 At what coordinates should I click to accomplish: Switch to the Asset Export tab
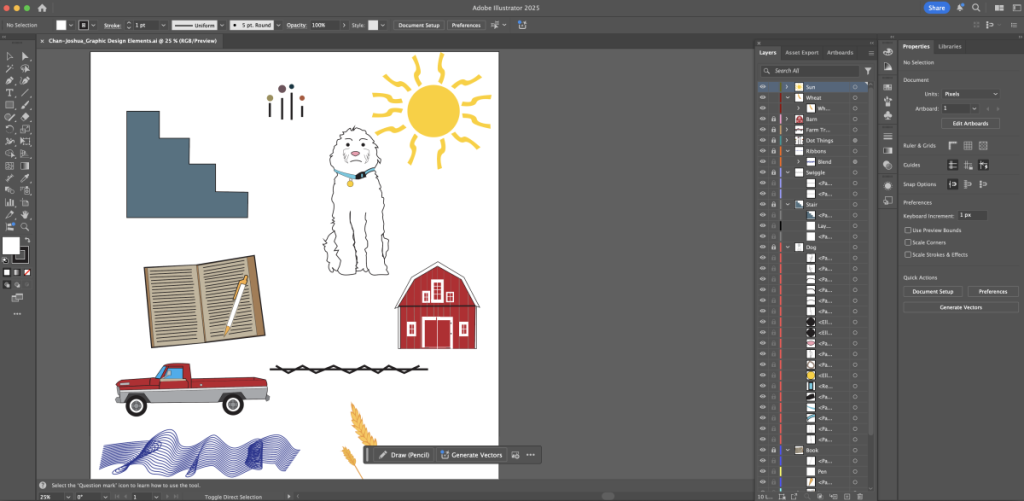tap(801, 52)
